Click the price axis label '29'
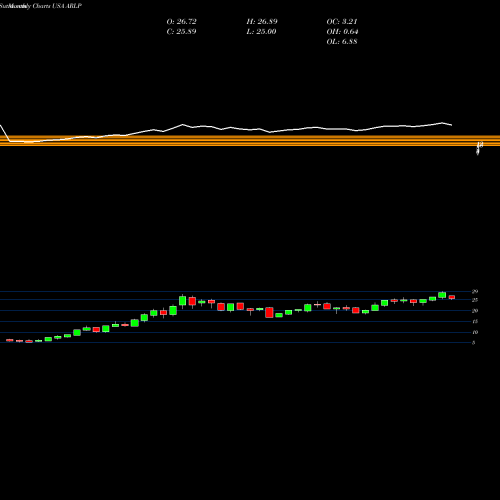 475,292
